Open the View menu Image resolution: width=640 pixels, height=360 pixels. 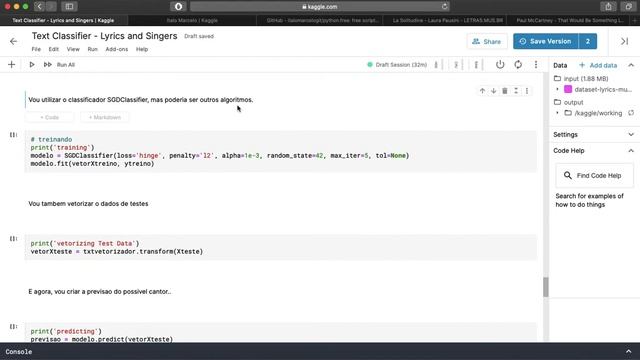point(73,49)
